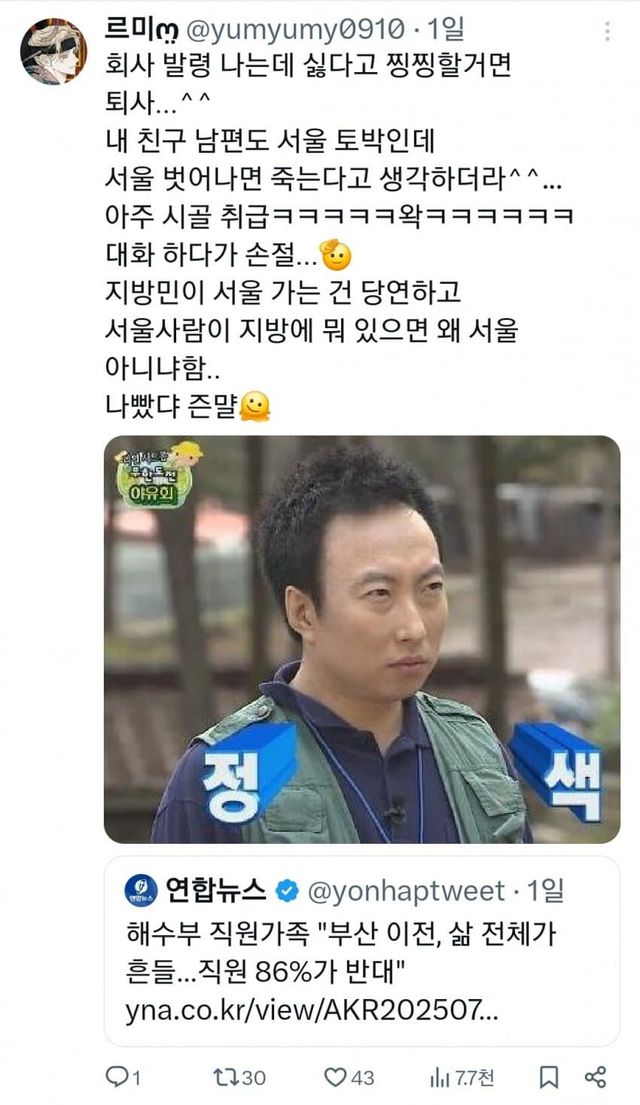Open the attached TV show image
The image size is (640, 1105).
[x=362, y=639]
